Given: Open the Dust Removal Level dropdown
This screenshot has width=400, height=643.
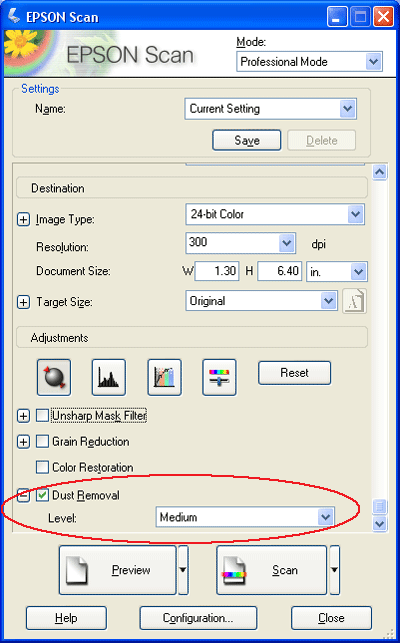Looking at the screenshot, I should pos(245,517).
